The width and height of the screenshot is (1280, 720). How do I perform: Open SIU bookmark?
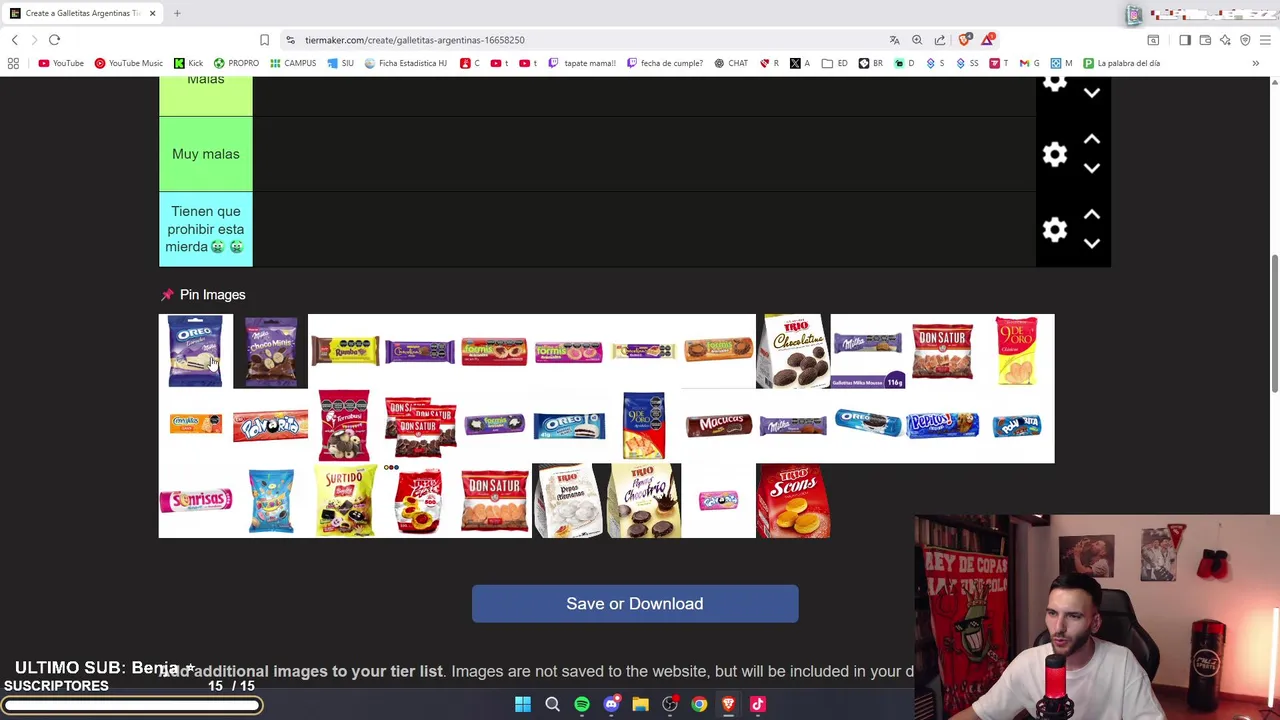[340, 63]
